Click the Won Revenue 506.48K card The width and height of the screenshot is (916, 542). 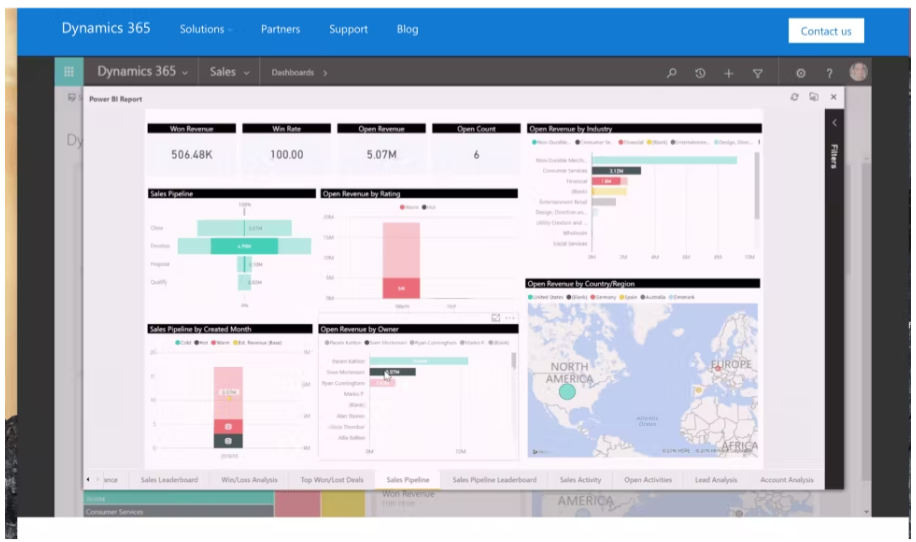point(192,150)
